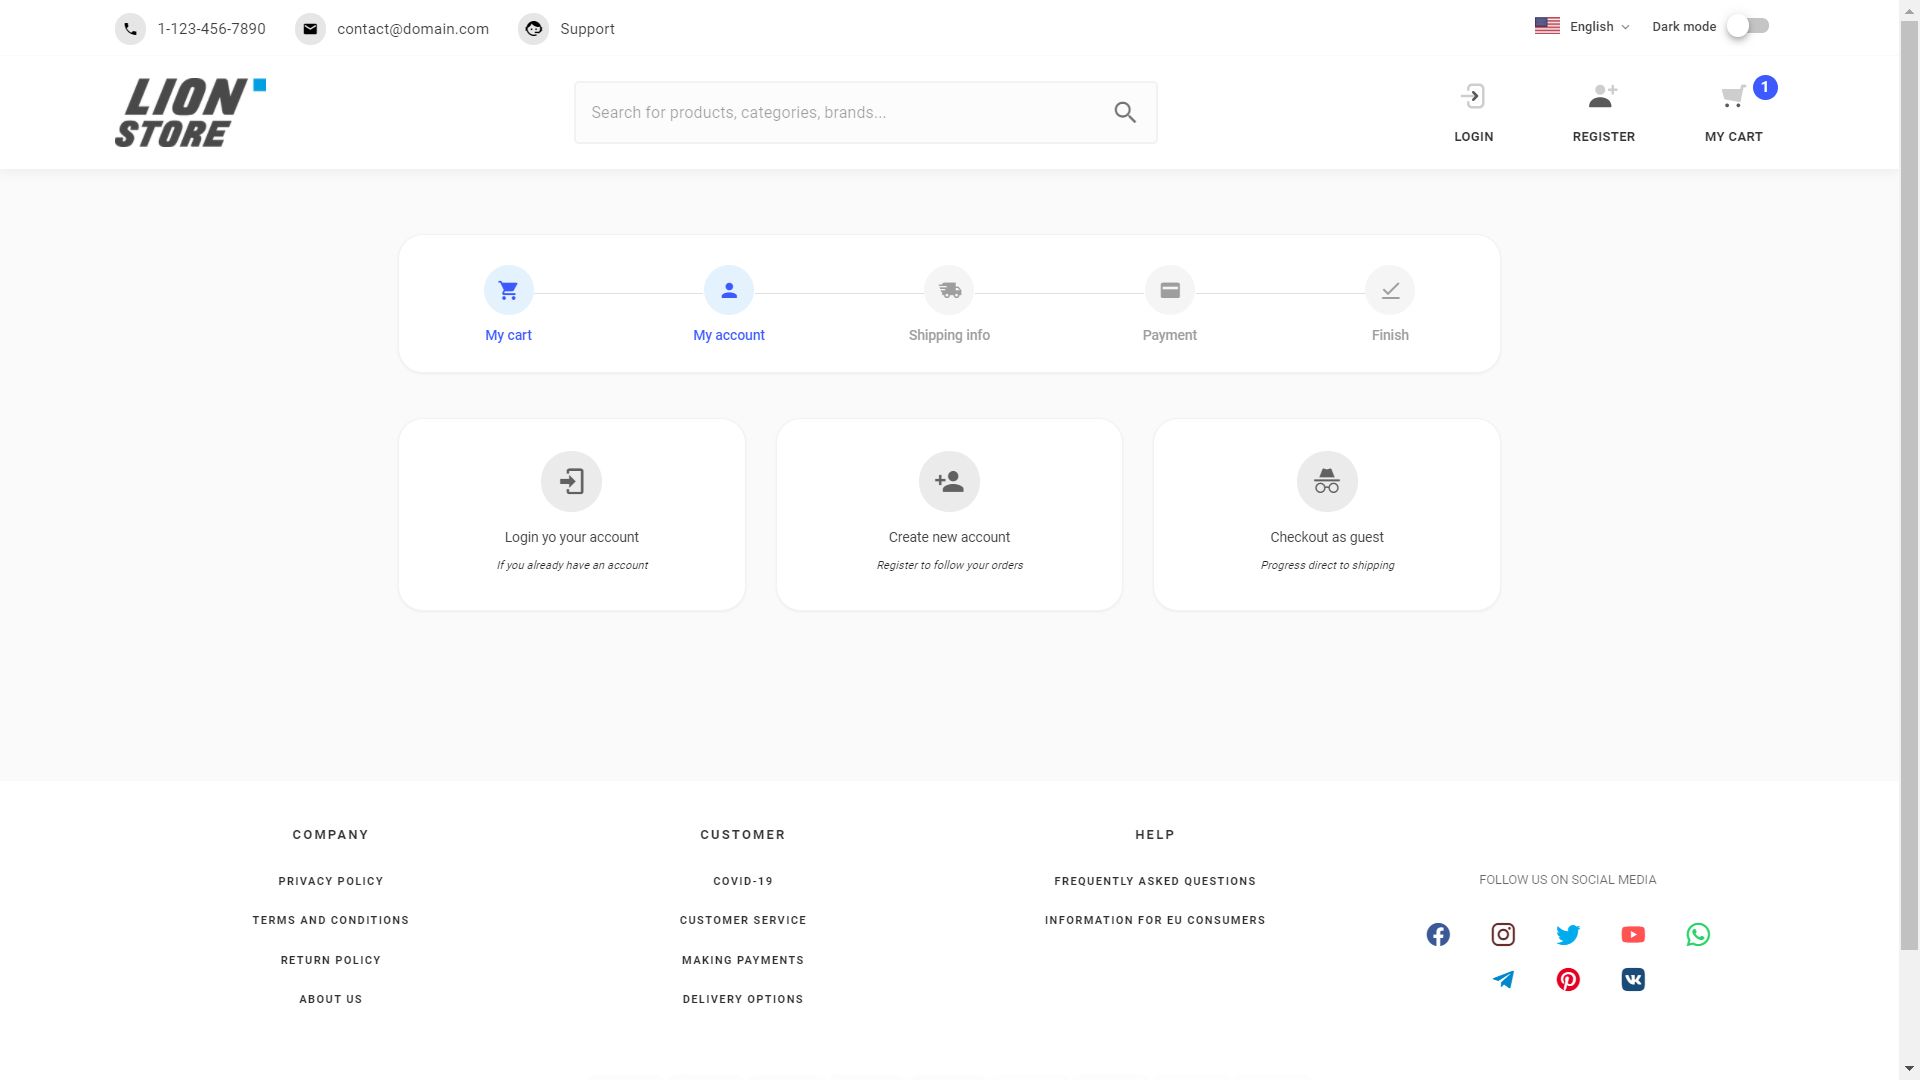The width and height of the screenshot is (1920, 1080).
Task: Click the Lion Store logo
Action: click(x=190, y=113)
